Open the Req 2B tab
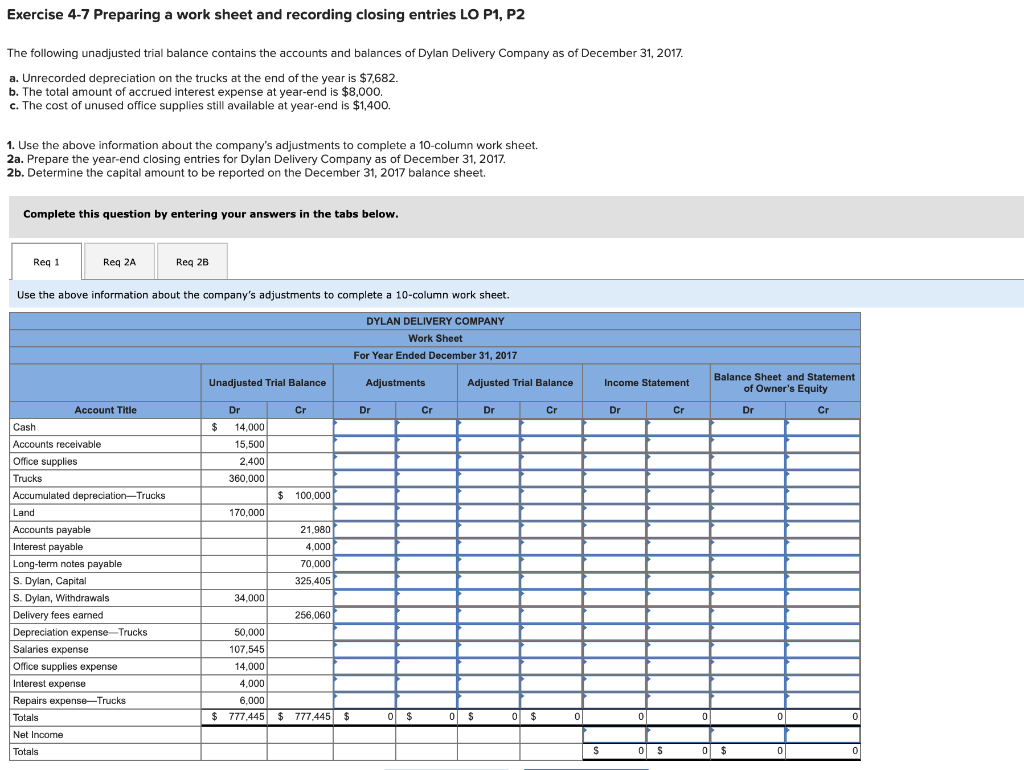 (192, 261)
